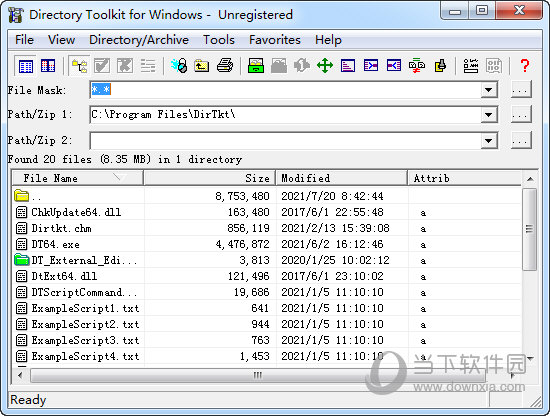550x416 pixels.
Task: Select the ExampleScript3.txt file
Action: point(267,340)
